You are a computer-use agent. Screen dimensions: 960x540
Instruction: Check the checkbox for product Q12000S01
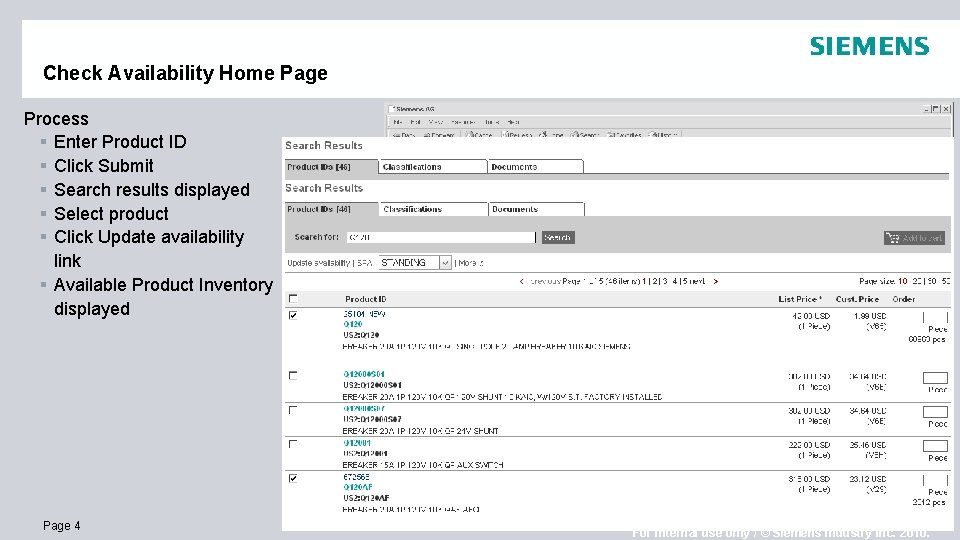click(293, 375)
